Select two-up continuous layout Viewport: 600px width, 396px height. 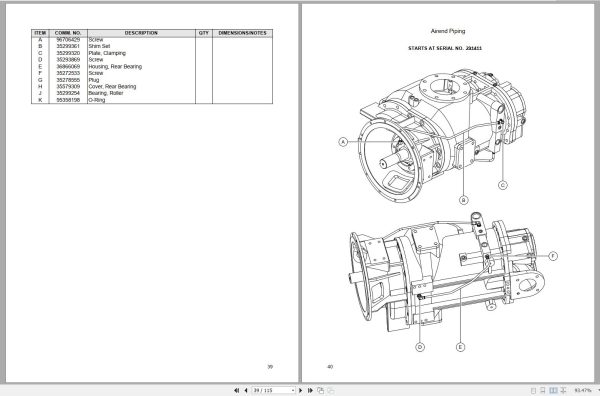point(563,391)
